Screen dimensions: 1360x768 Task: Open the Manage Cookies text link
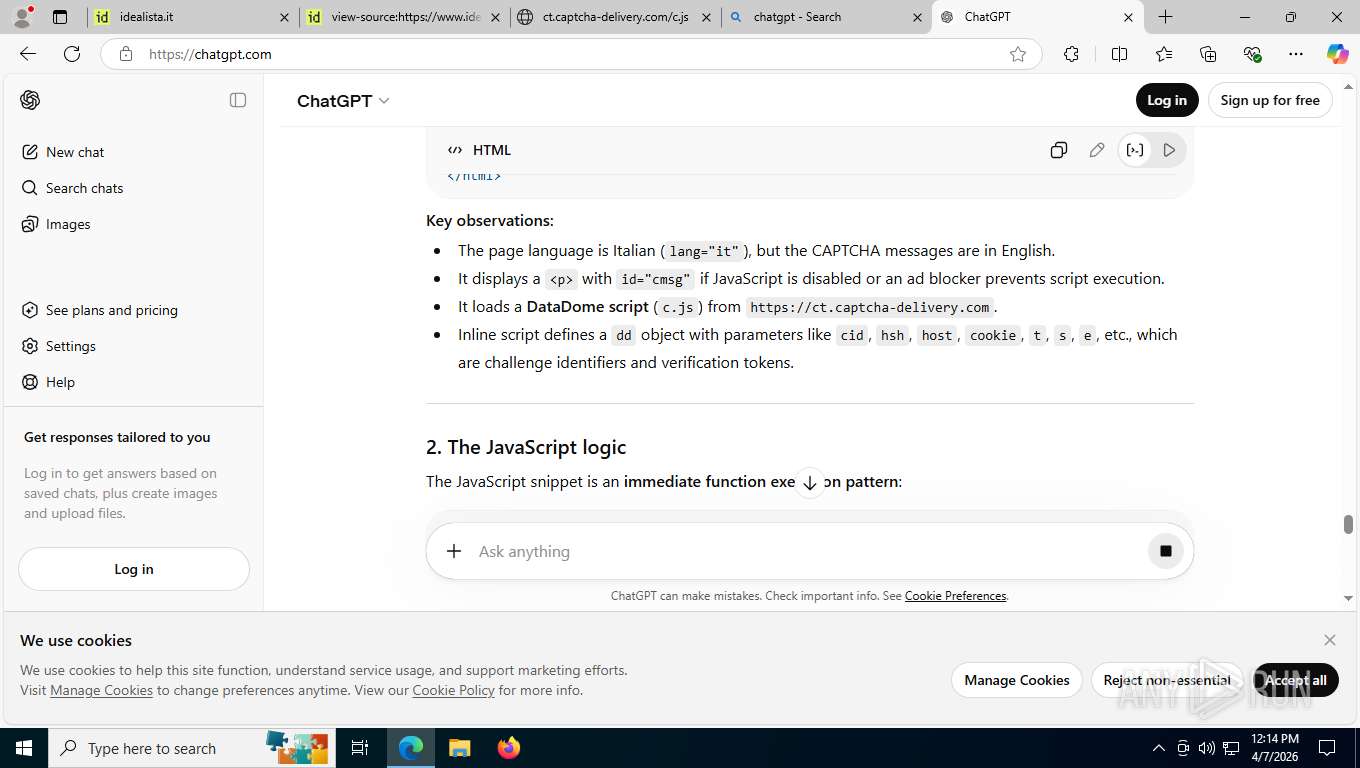101,690
